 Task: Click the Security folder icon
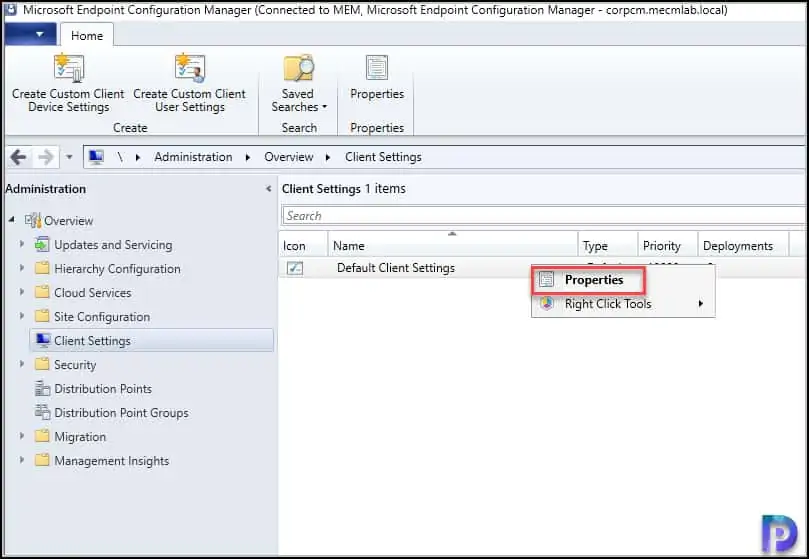(42, 364)
